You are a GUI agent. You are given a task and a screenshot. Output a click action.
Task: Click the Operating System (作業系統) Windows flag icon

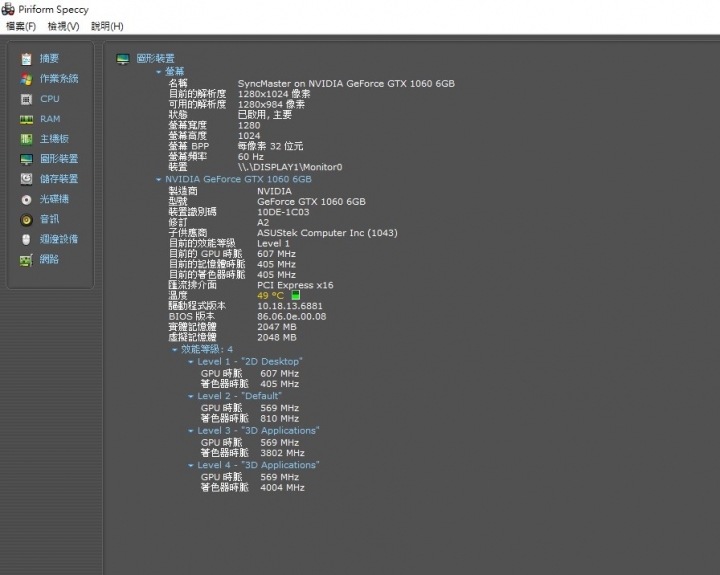click(x=26, y=79)
